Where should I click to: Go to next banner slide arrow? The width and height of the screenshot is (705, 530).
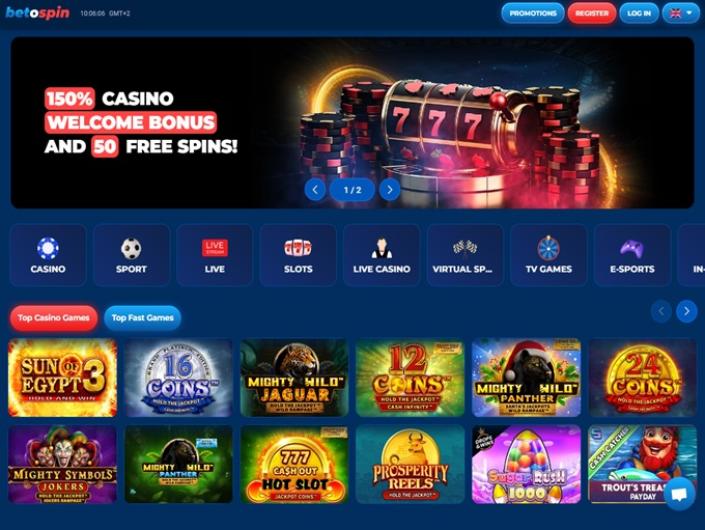click(389, 190)
